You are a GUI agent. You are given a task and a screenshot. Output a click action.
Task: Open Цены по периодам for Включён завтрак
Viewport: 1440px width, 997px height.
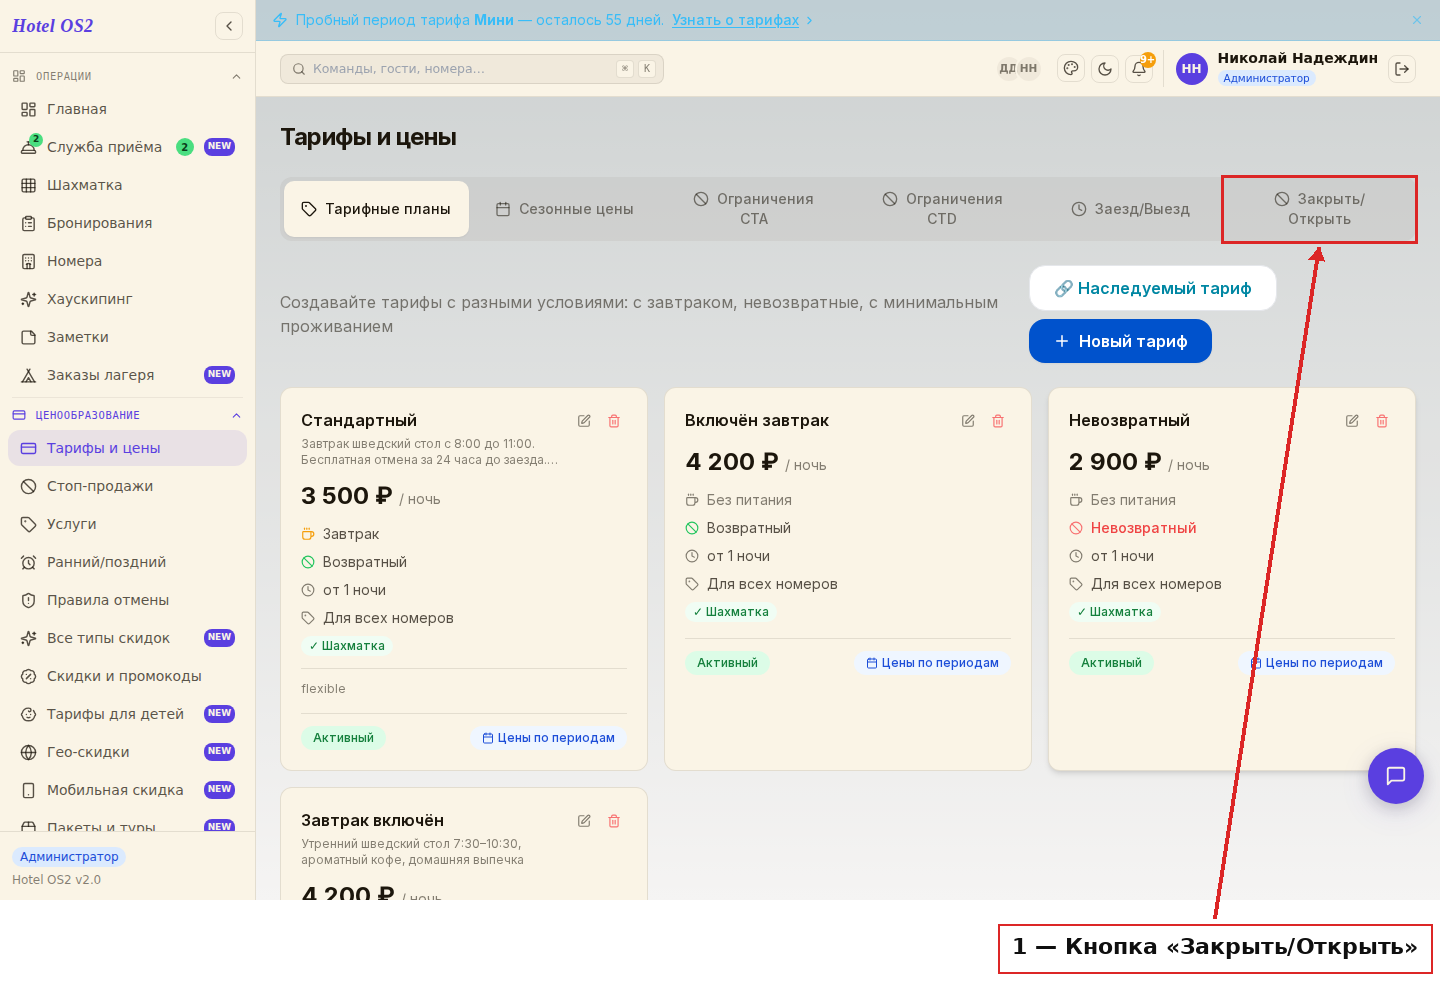tap(932, 663)
